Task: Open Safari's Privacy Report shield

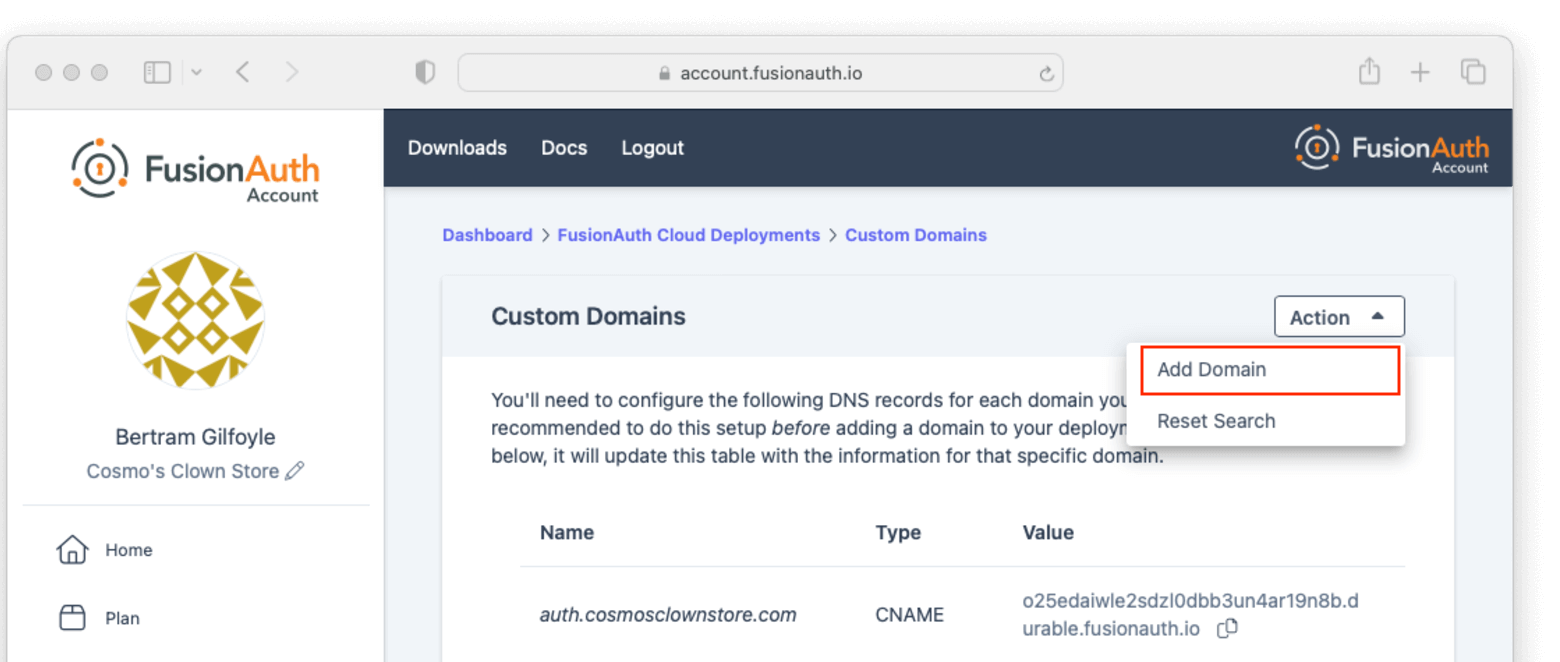Action: 424,71
